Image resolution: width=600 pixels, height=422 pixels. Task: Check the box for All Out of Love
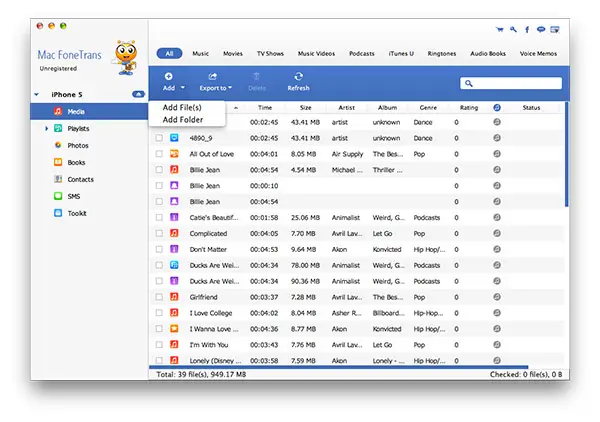159,154
